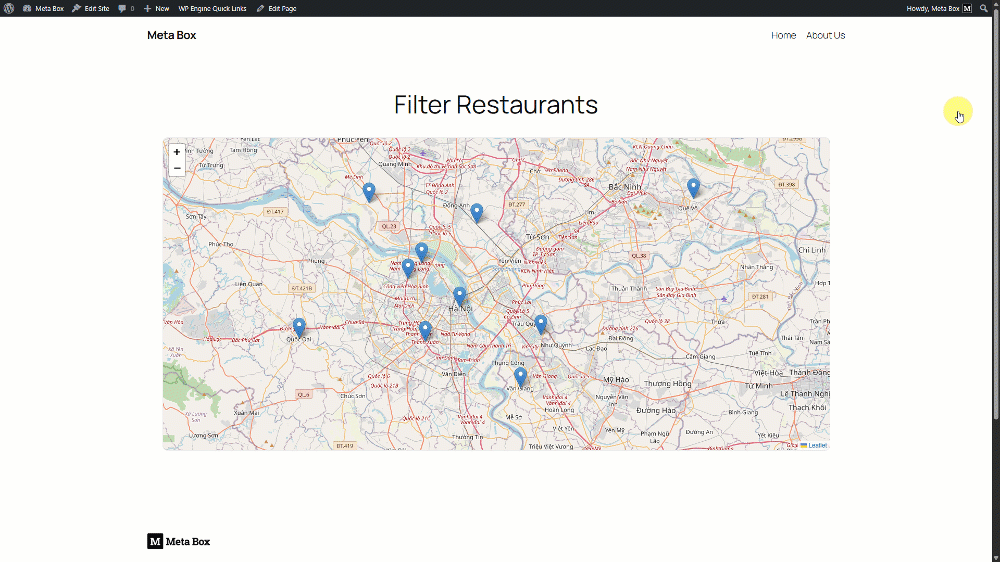Image resolution: width=1000 pixels, height=562 pixels.
Task: Click the user avatar in the admin bar
Action: pos(967,8)
